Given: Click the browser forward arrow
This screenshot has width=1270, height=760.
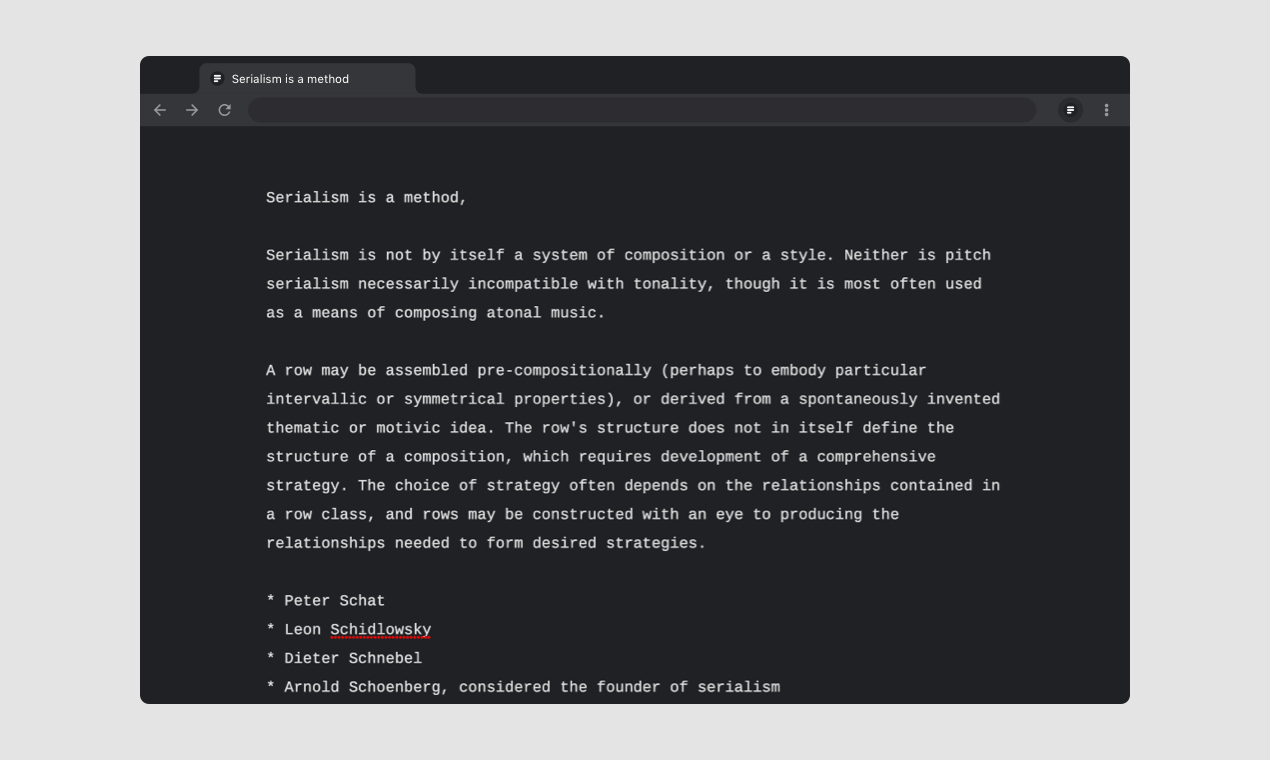Looking at the screenshot, I should point(192,110).
